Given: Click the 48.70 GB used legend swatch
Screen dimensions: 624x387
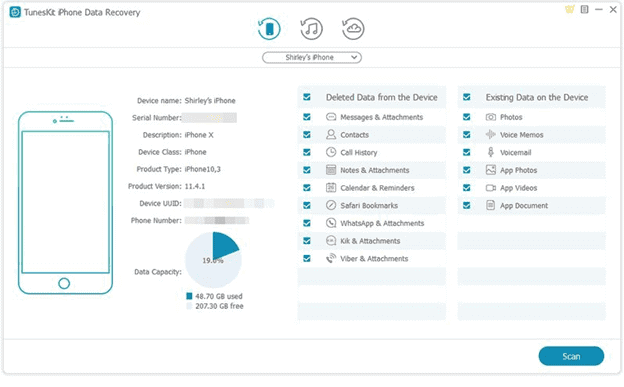Looking at the screenshot, I should [x=189, y=296].
